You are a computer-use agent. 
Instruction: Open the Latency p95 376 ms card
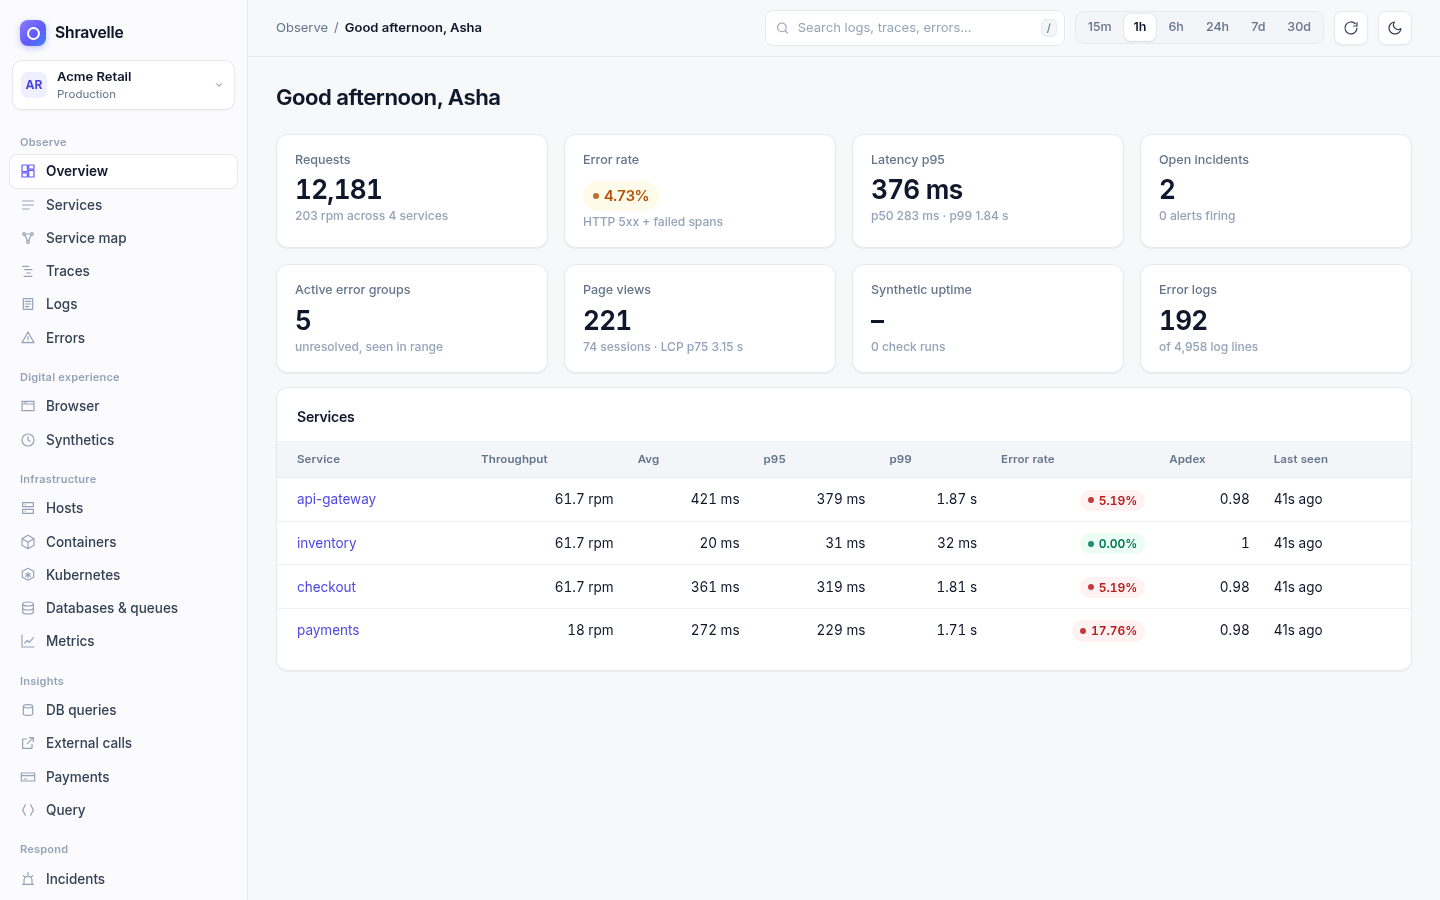(988, 191)
